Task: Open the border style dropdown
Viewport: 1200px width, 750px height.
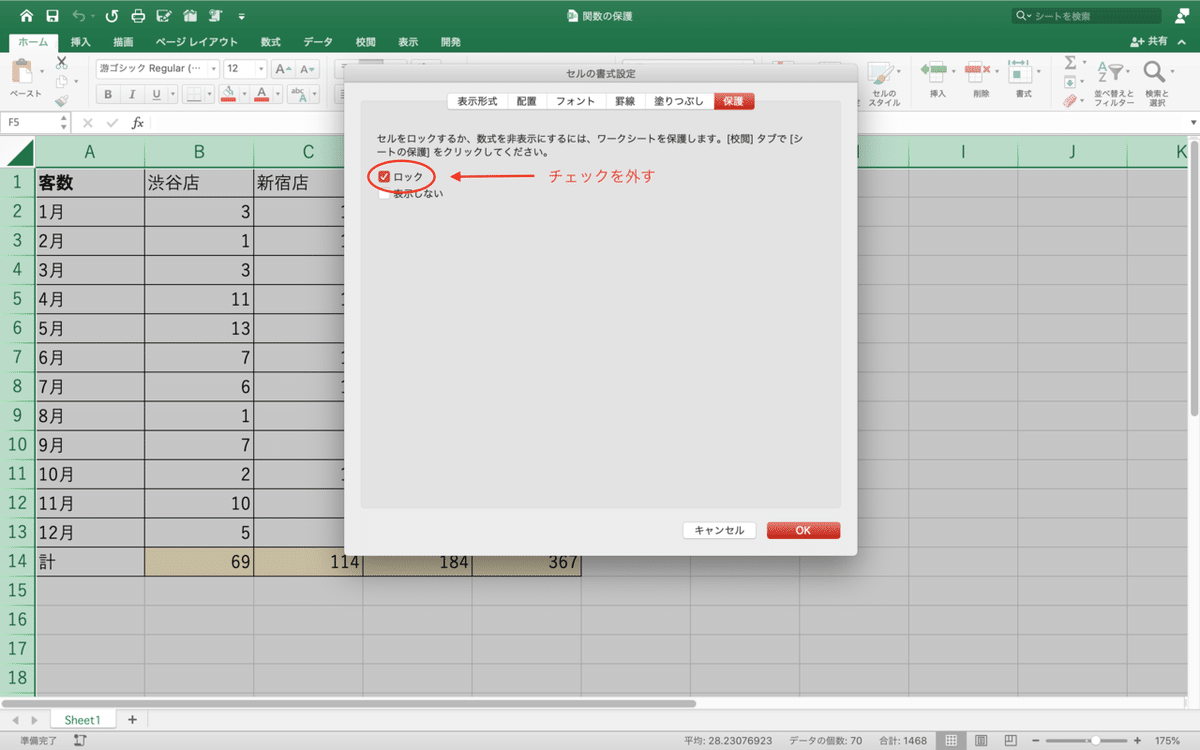Action: (209, 93)
